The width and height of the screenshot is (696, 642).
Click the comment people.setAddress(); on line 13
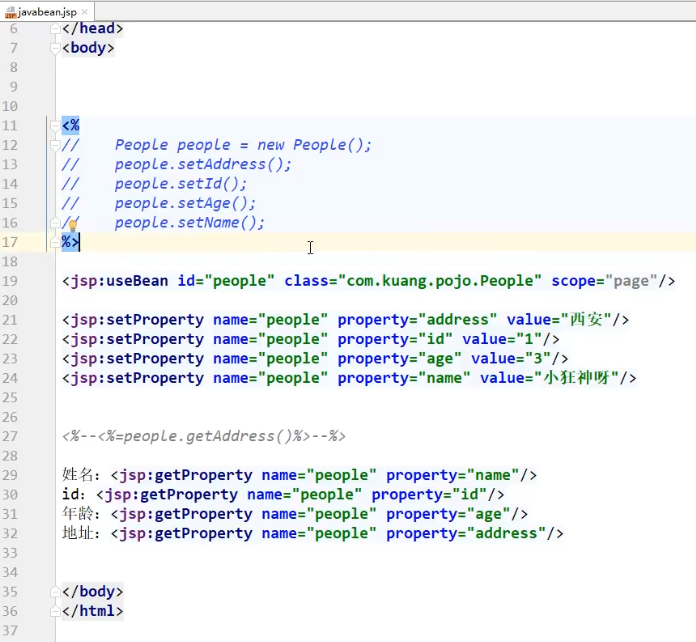(x=203, y=165)
